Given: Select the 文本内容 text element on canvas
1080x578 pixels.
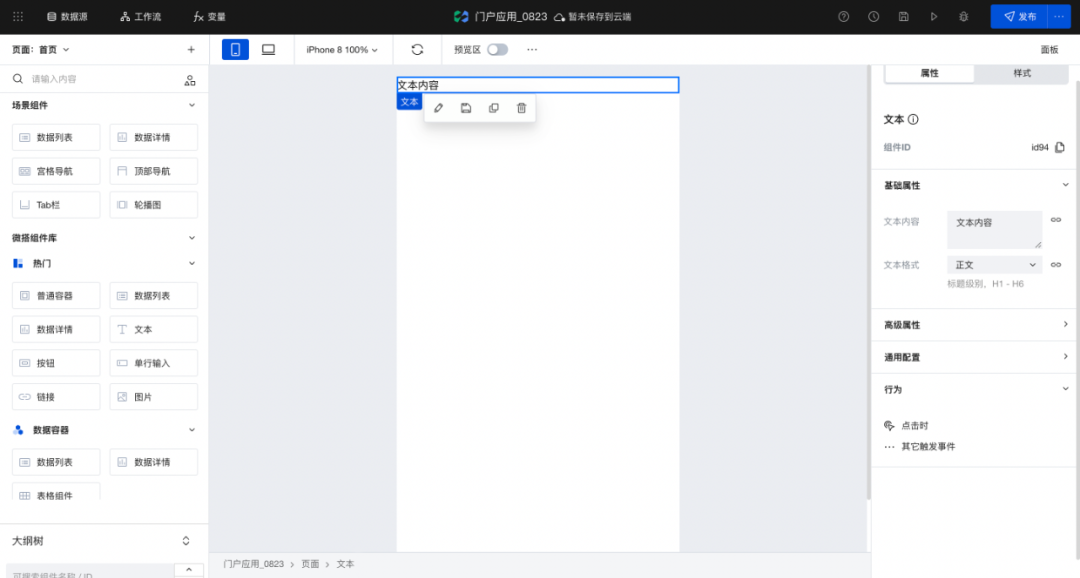Looking at the screenshot, I should pos(537,85).
